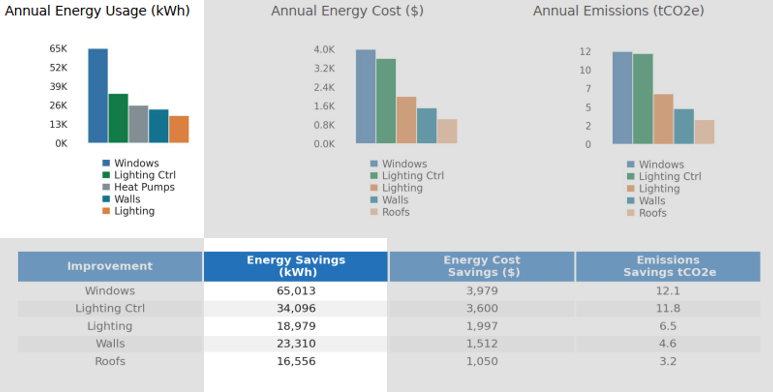This screenshot has height=392, width=773.
Task: Click the Roofs bar in Energy Cost chart
Action: 448,131
